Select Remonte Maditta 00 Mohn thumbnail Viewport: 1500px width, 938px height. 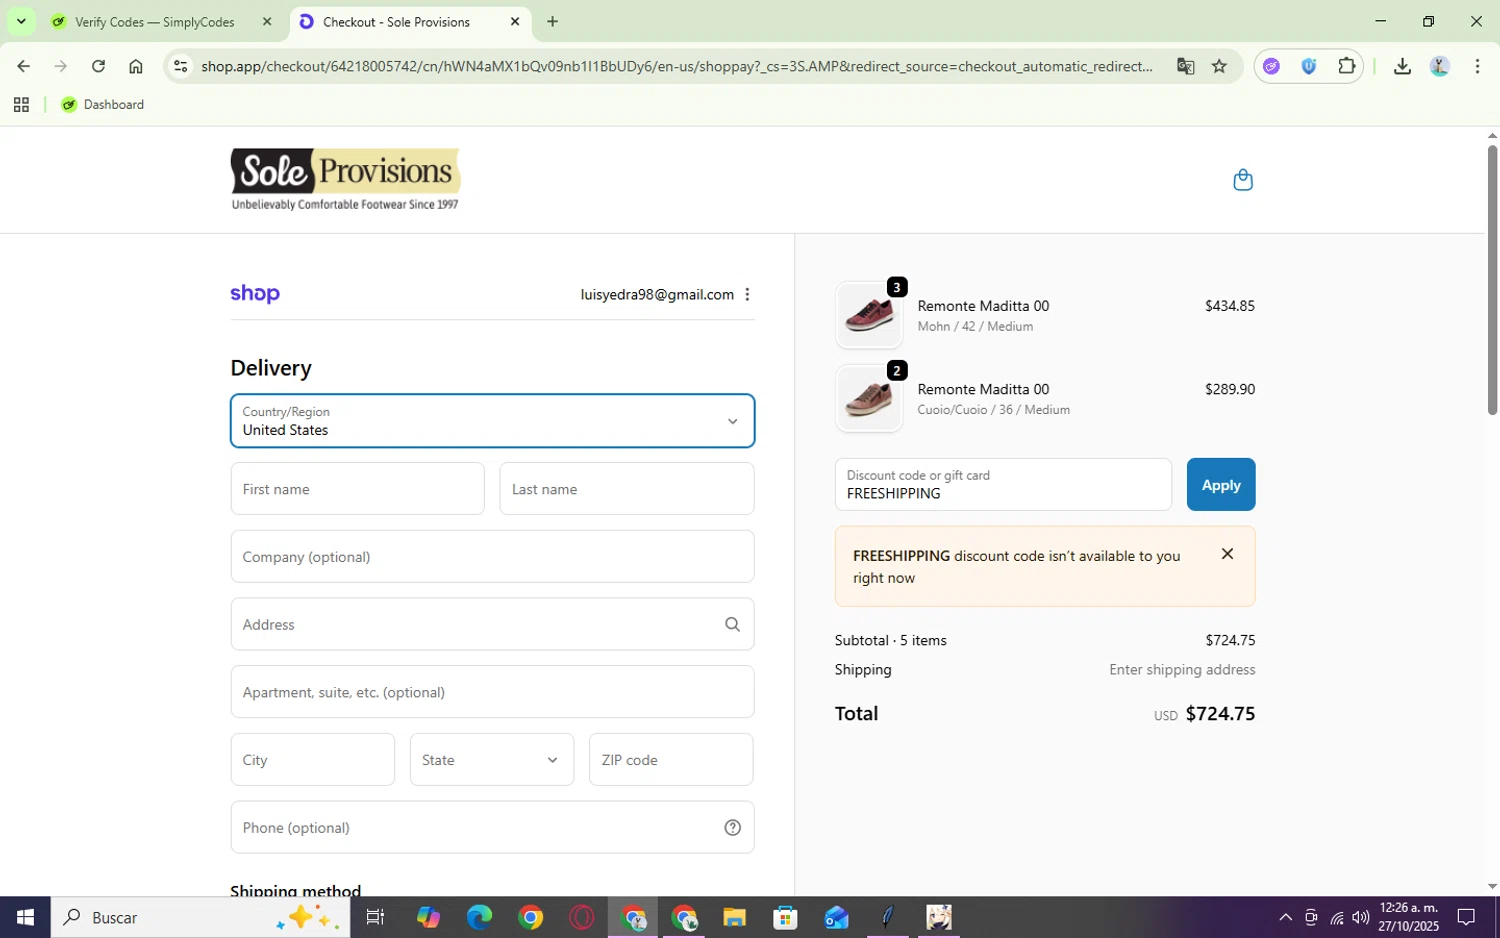point(869,315)
